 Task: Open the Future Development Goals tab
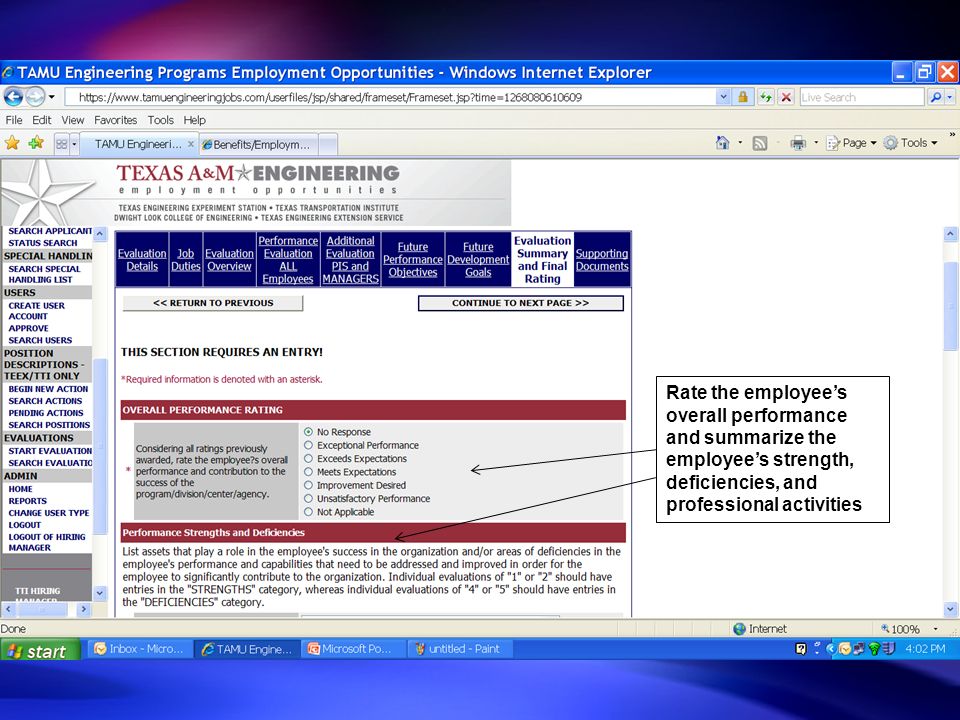(478, 260)
